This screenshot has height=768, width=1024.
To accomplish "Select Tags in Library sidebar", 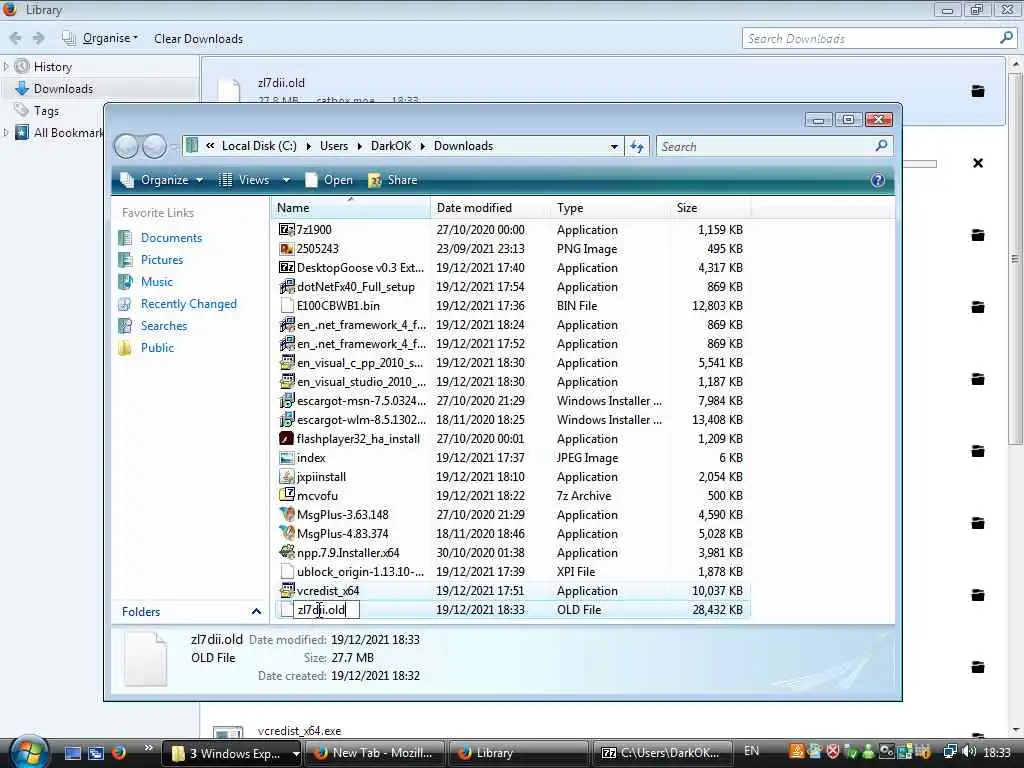I will (46, 111).
